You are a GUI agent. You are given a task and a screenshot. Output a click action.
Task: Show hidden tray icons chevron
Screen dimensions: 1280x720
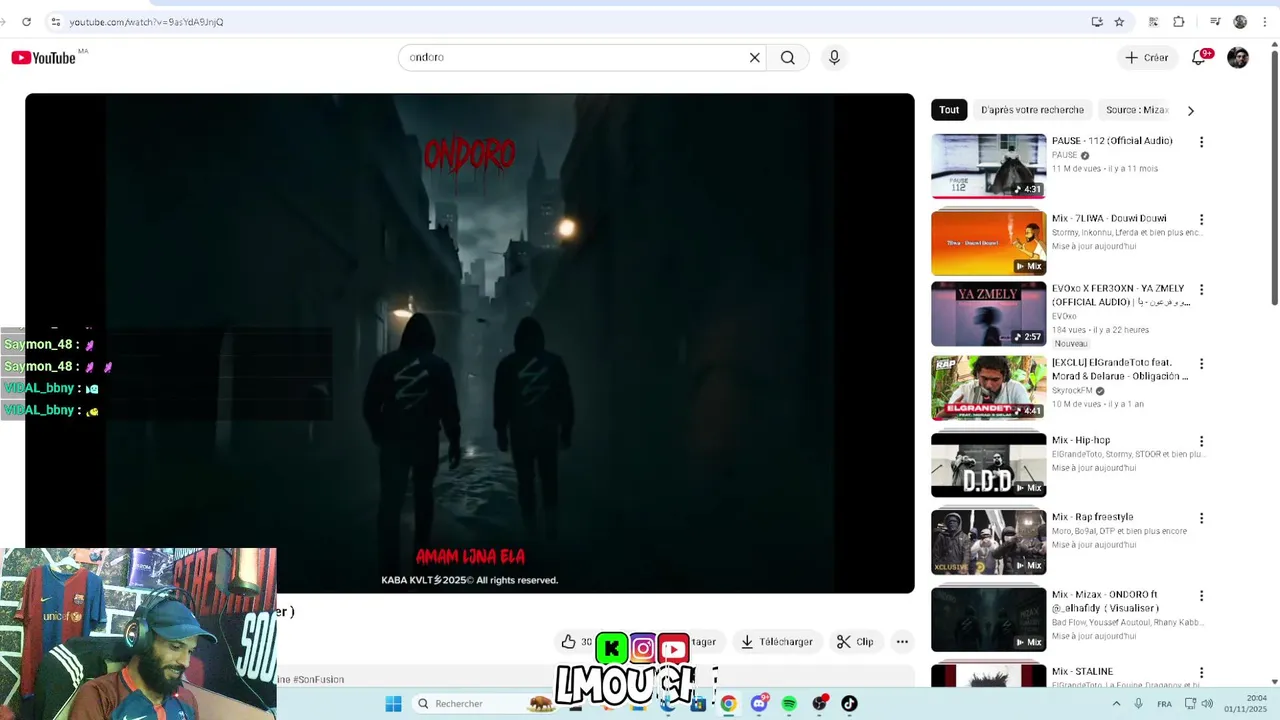(1116, 704)
